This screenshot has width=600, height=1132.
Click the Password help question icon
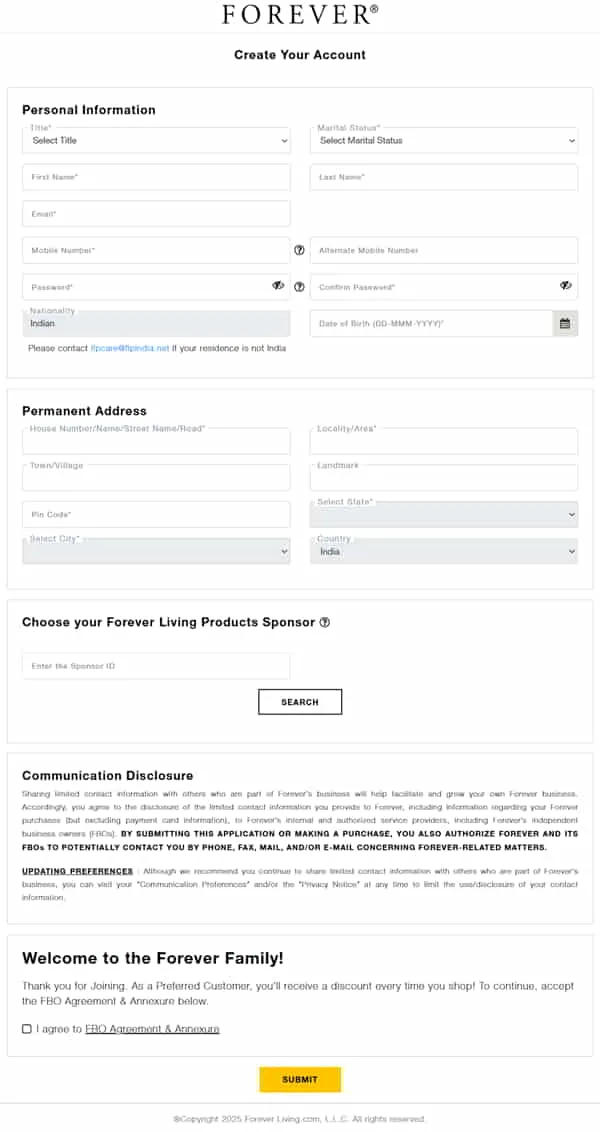[299, 287]
